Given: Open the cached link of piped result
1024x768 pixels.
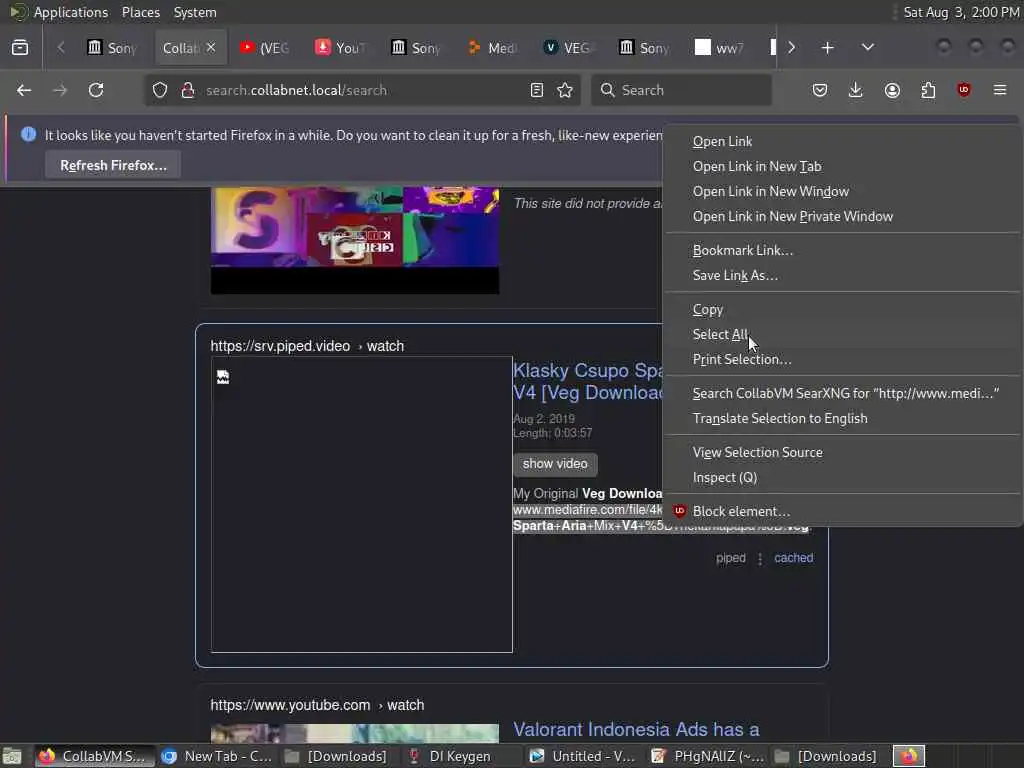Looking at the screenshot, I should click(793, 558).
